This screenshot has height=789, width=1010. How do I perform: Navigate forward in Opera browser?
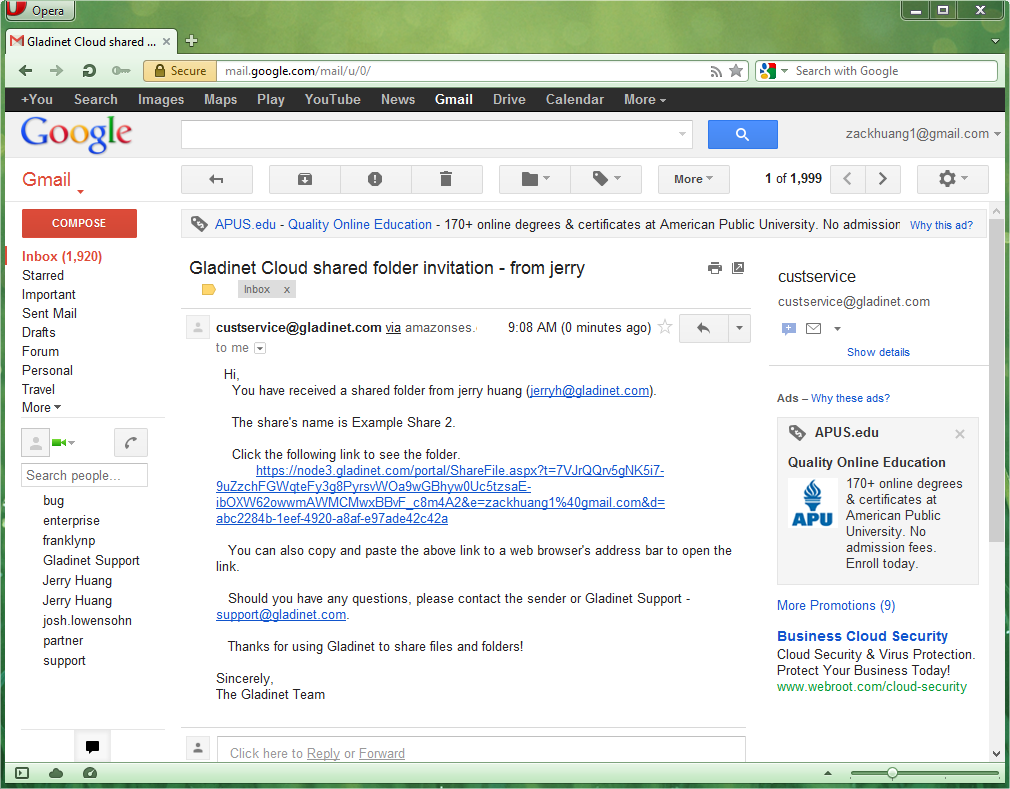(x=57, y=71)
